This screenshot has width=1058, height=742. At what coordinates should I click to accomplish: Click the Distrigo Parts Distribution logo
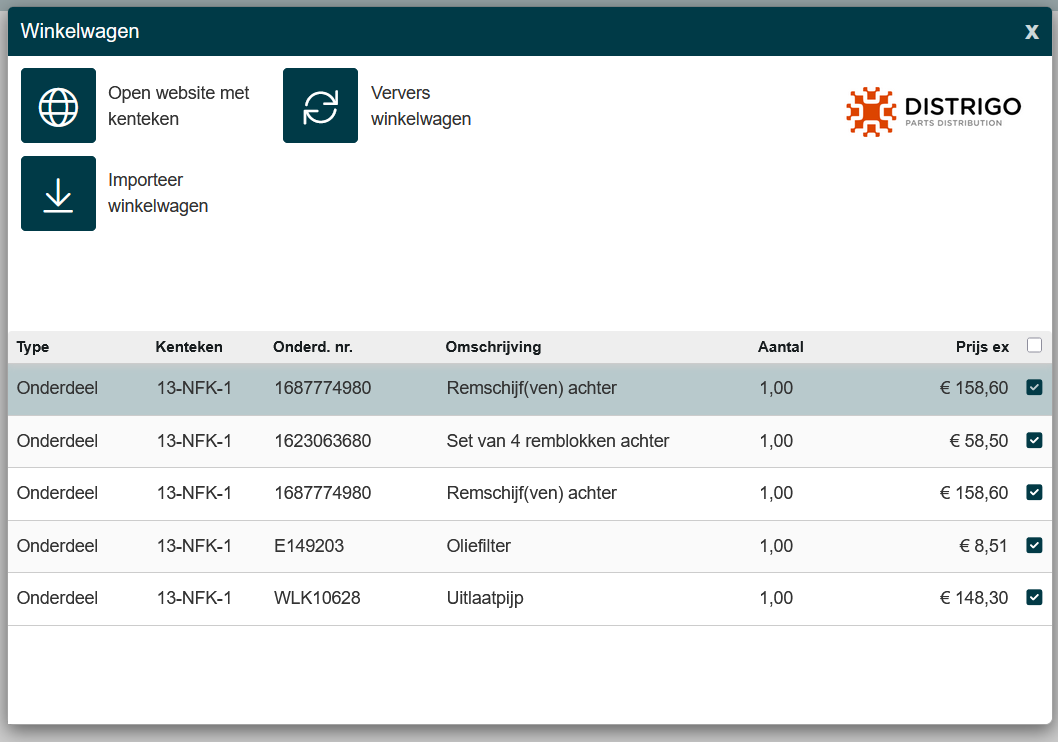pos(933,111)
